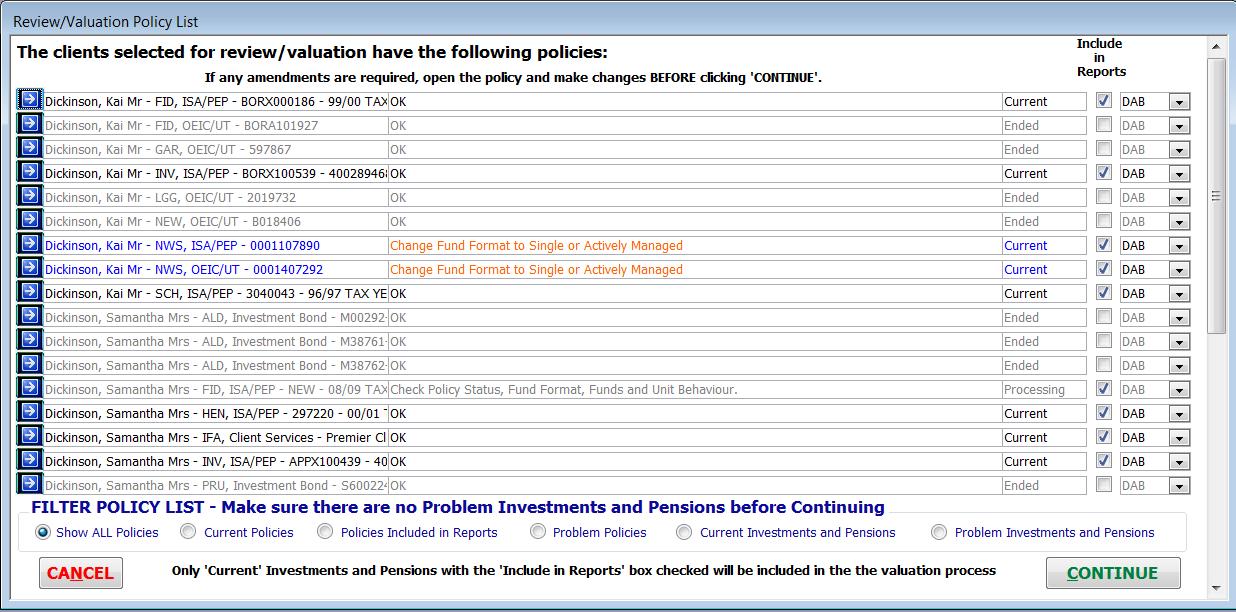Expand DAB dropdown for IFA Client Services row
This screenshot has height=612, width=1236.
1179,438
